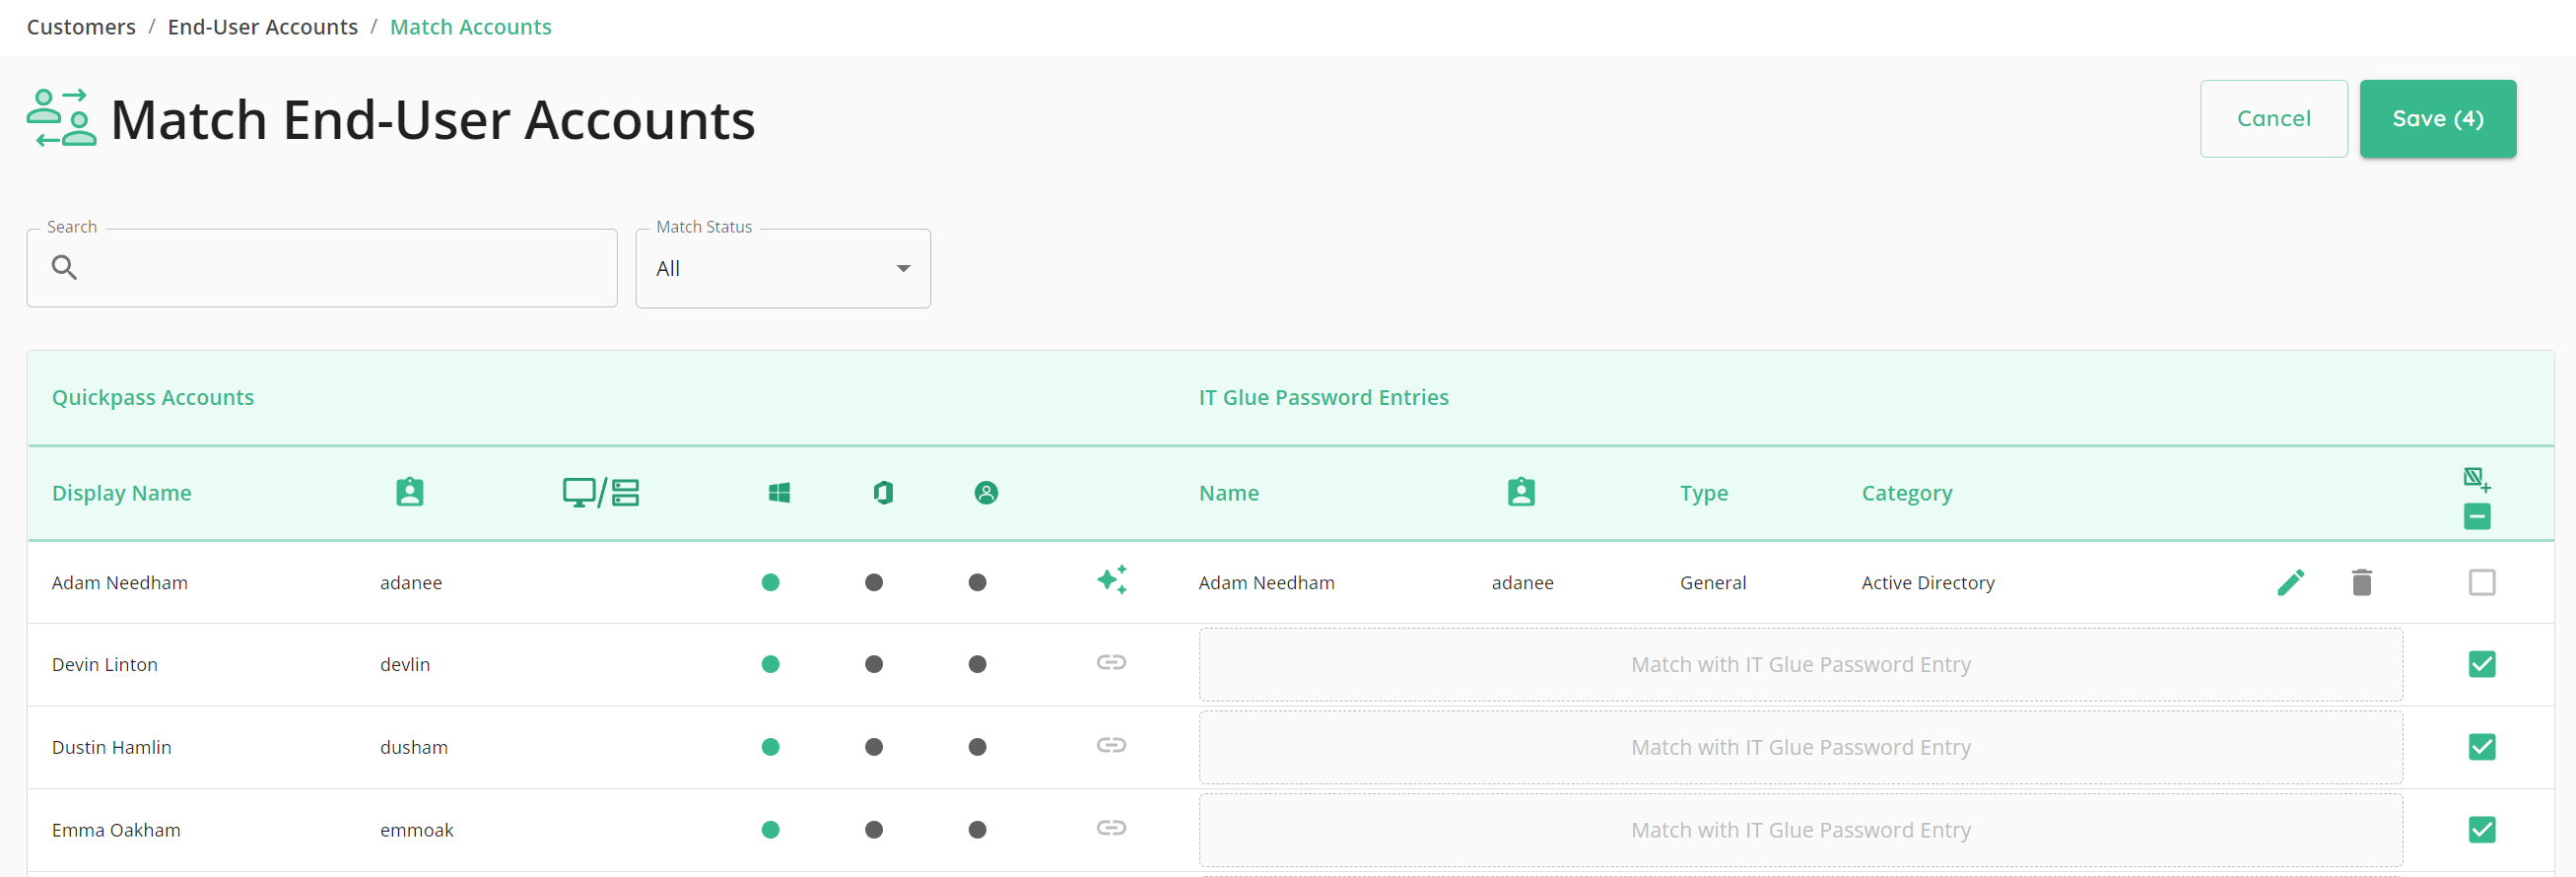Click the Windows logo column header icon
This screenshot has width=2576, height=877.
click(779, 492)
